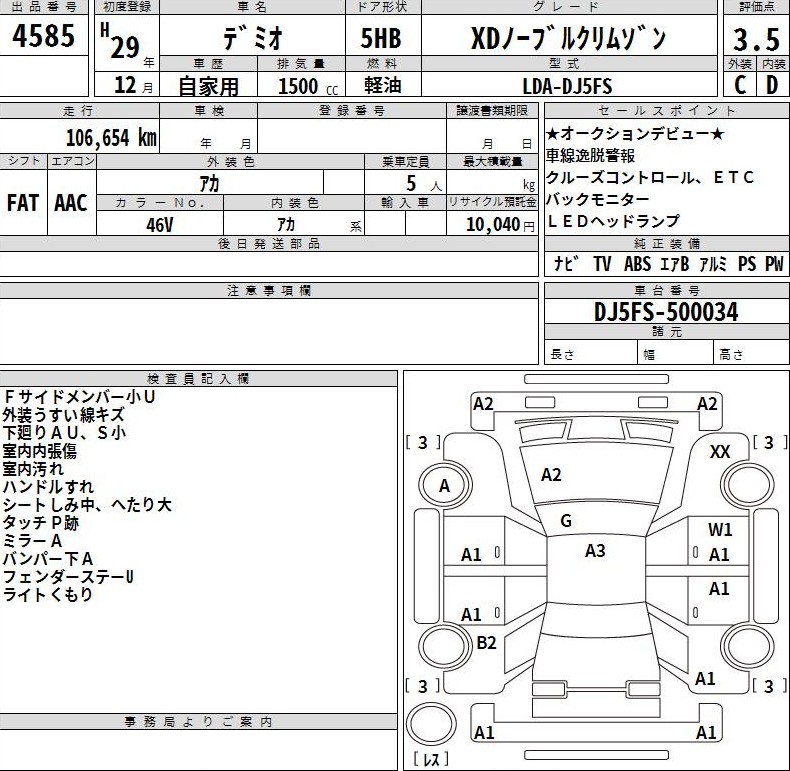Select the shift type FAT
The image size is (790, 771).
coord(23,203)
